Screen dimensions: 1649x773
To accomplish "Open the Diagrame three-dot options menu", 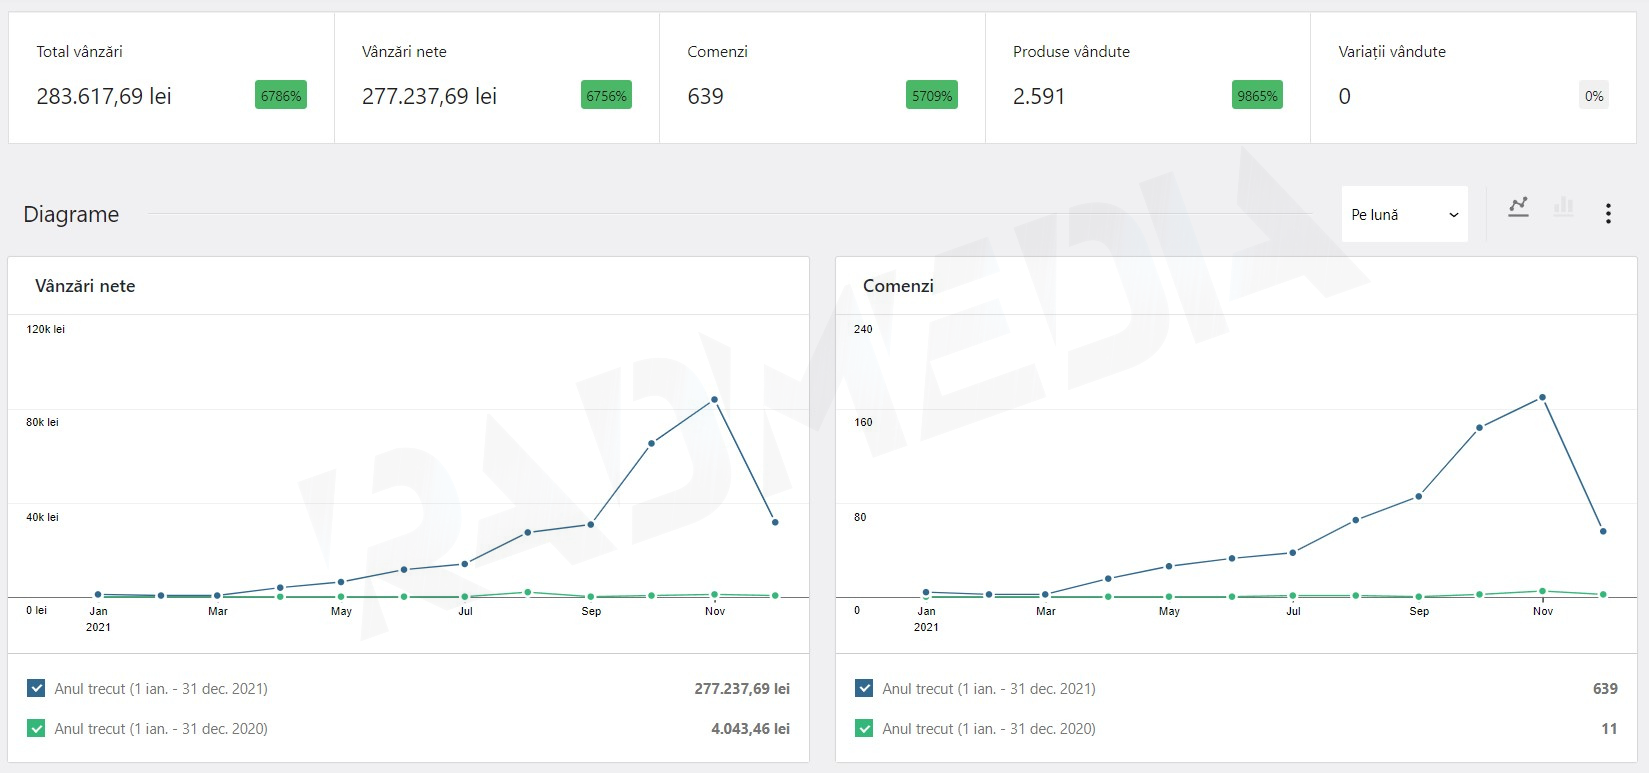I will point(1608,213).
